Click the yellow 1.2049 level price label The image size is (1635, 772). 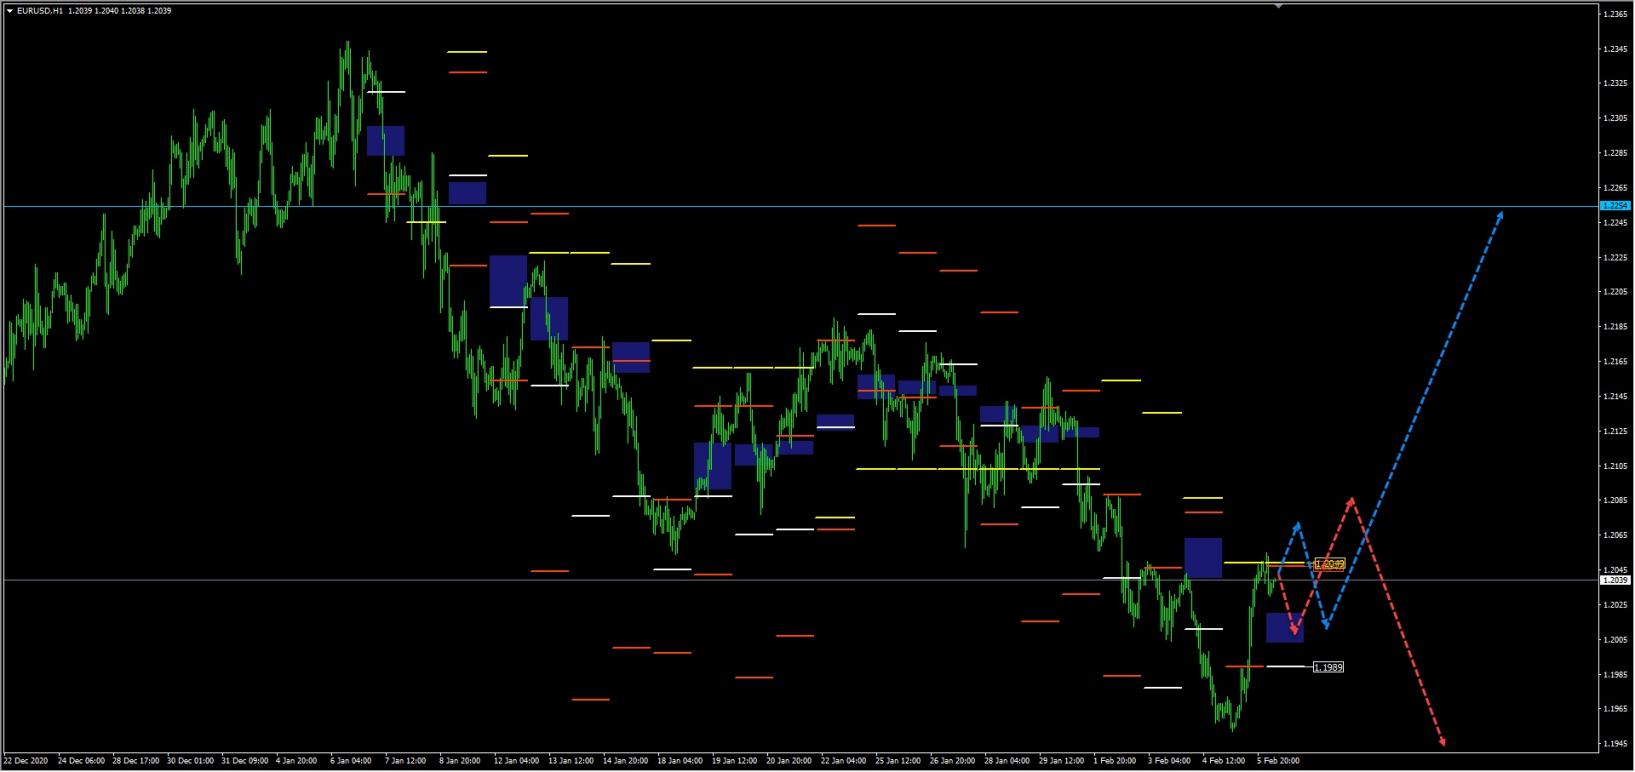point(1329,565)
